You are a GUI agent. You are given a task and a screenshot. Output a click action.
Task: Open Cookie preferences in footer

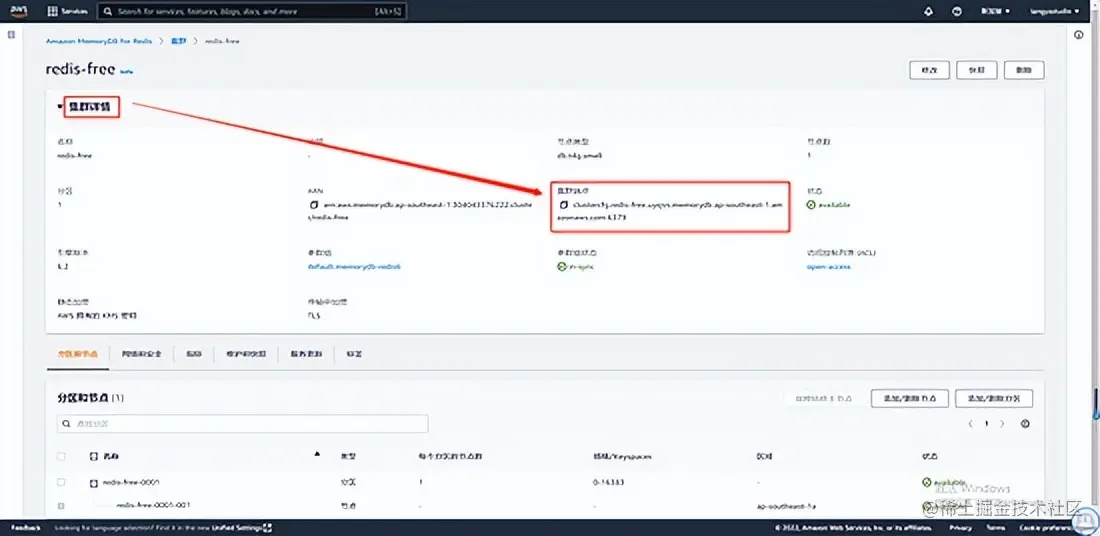coord(1047,528)
